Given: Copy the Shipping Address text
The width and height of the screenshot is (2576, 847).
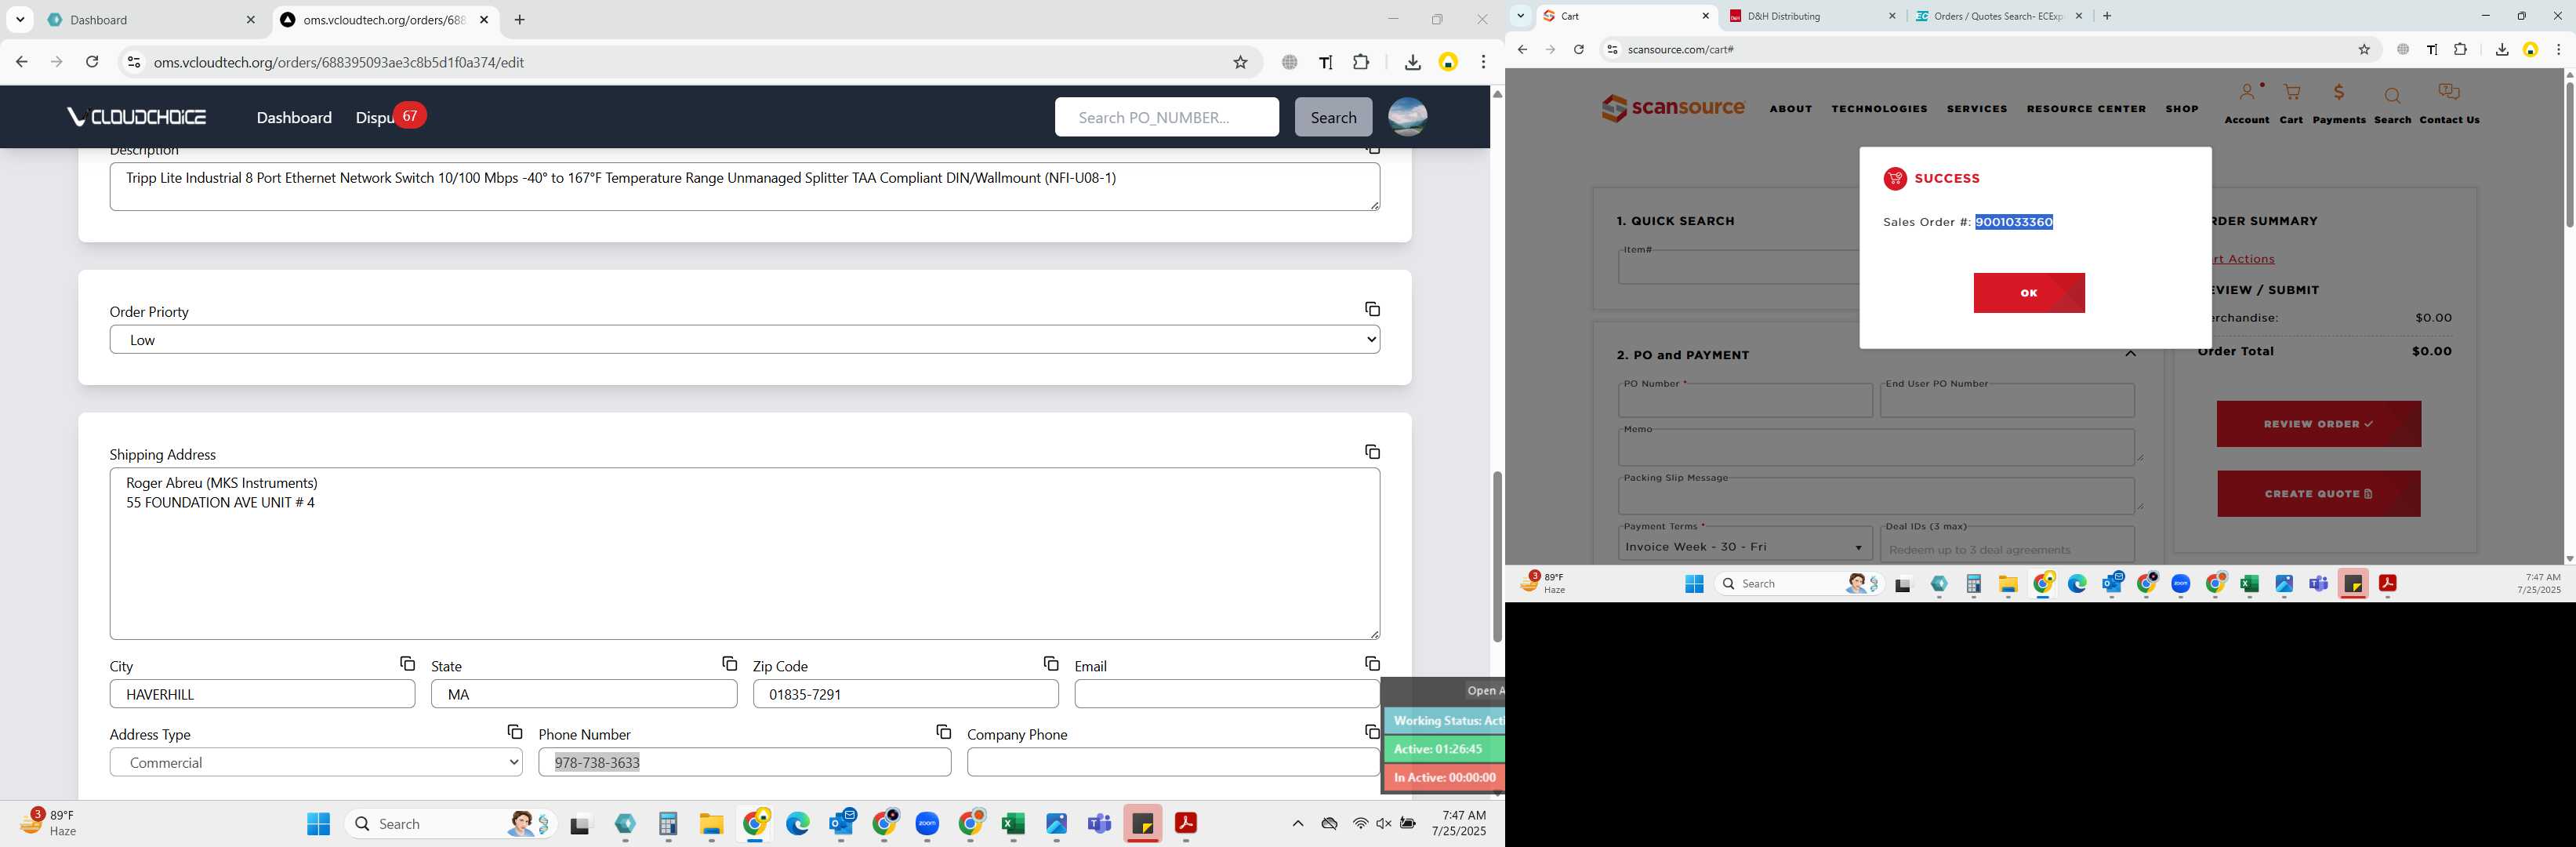Looking at the screenshot, I should point(1372,452).
